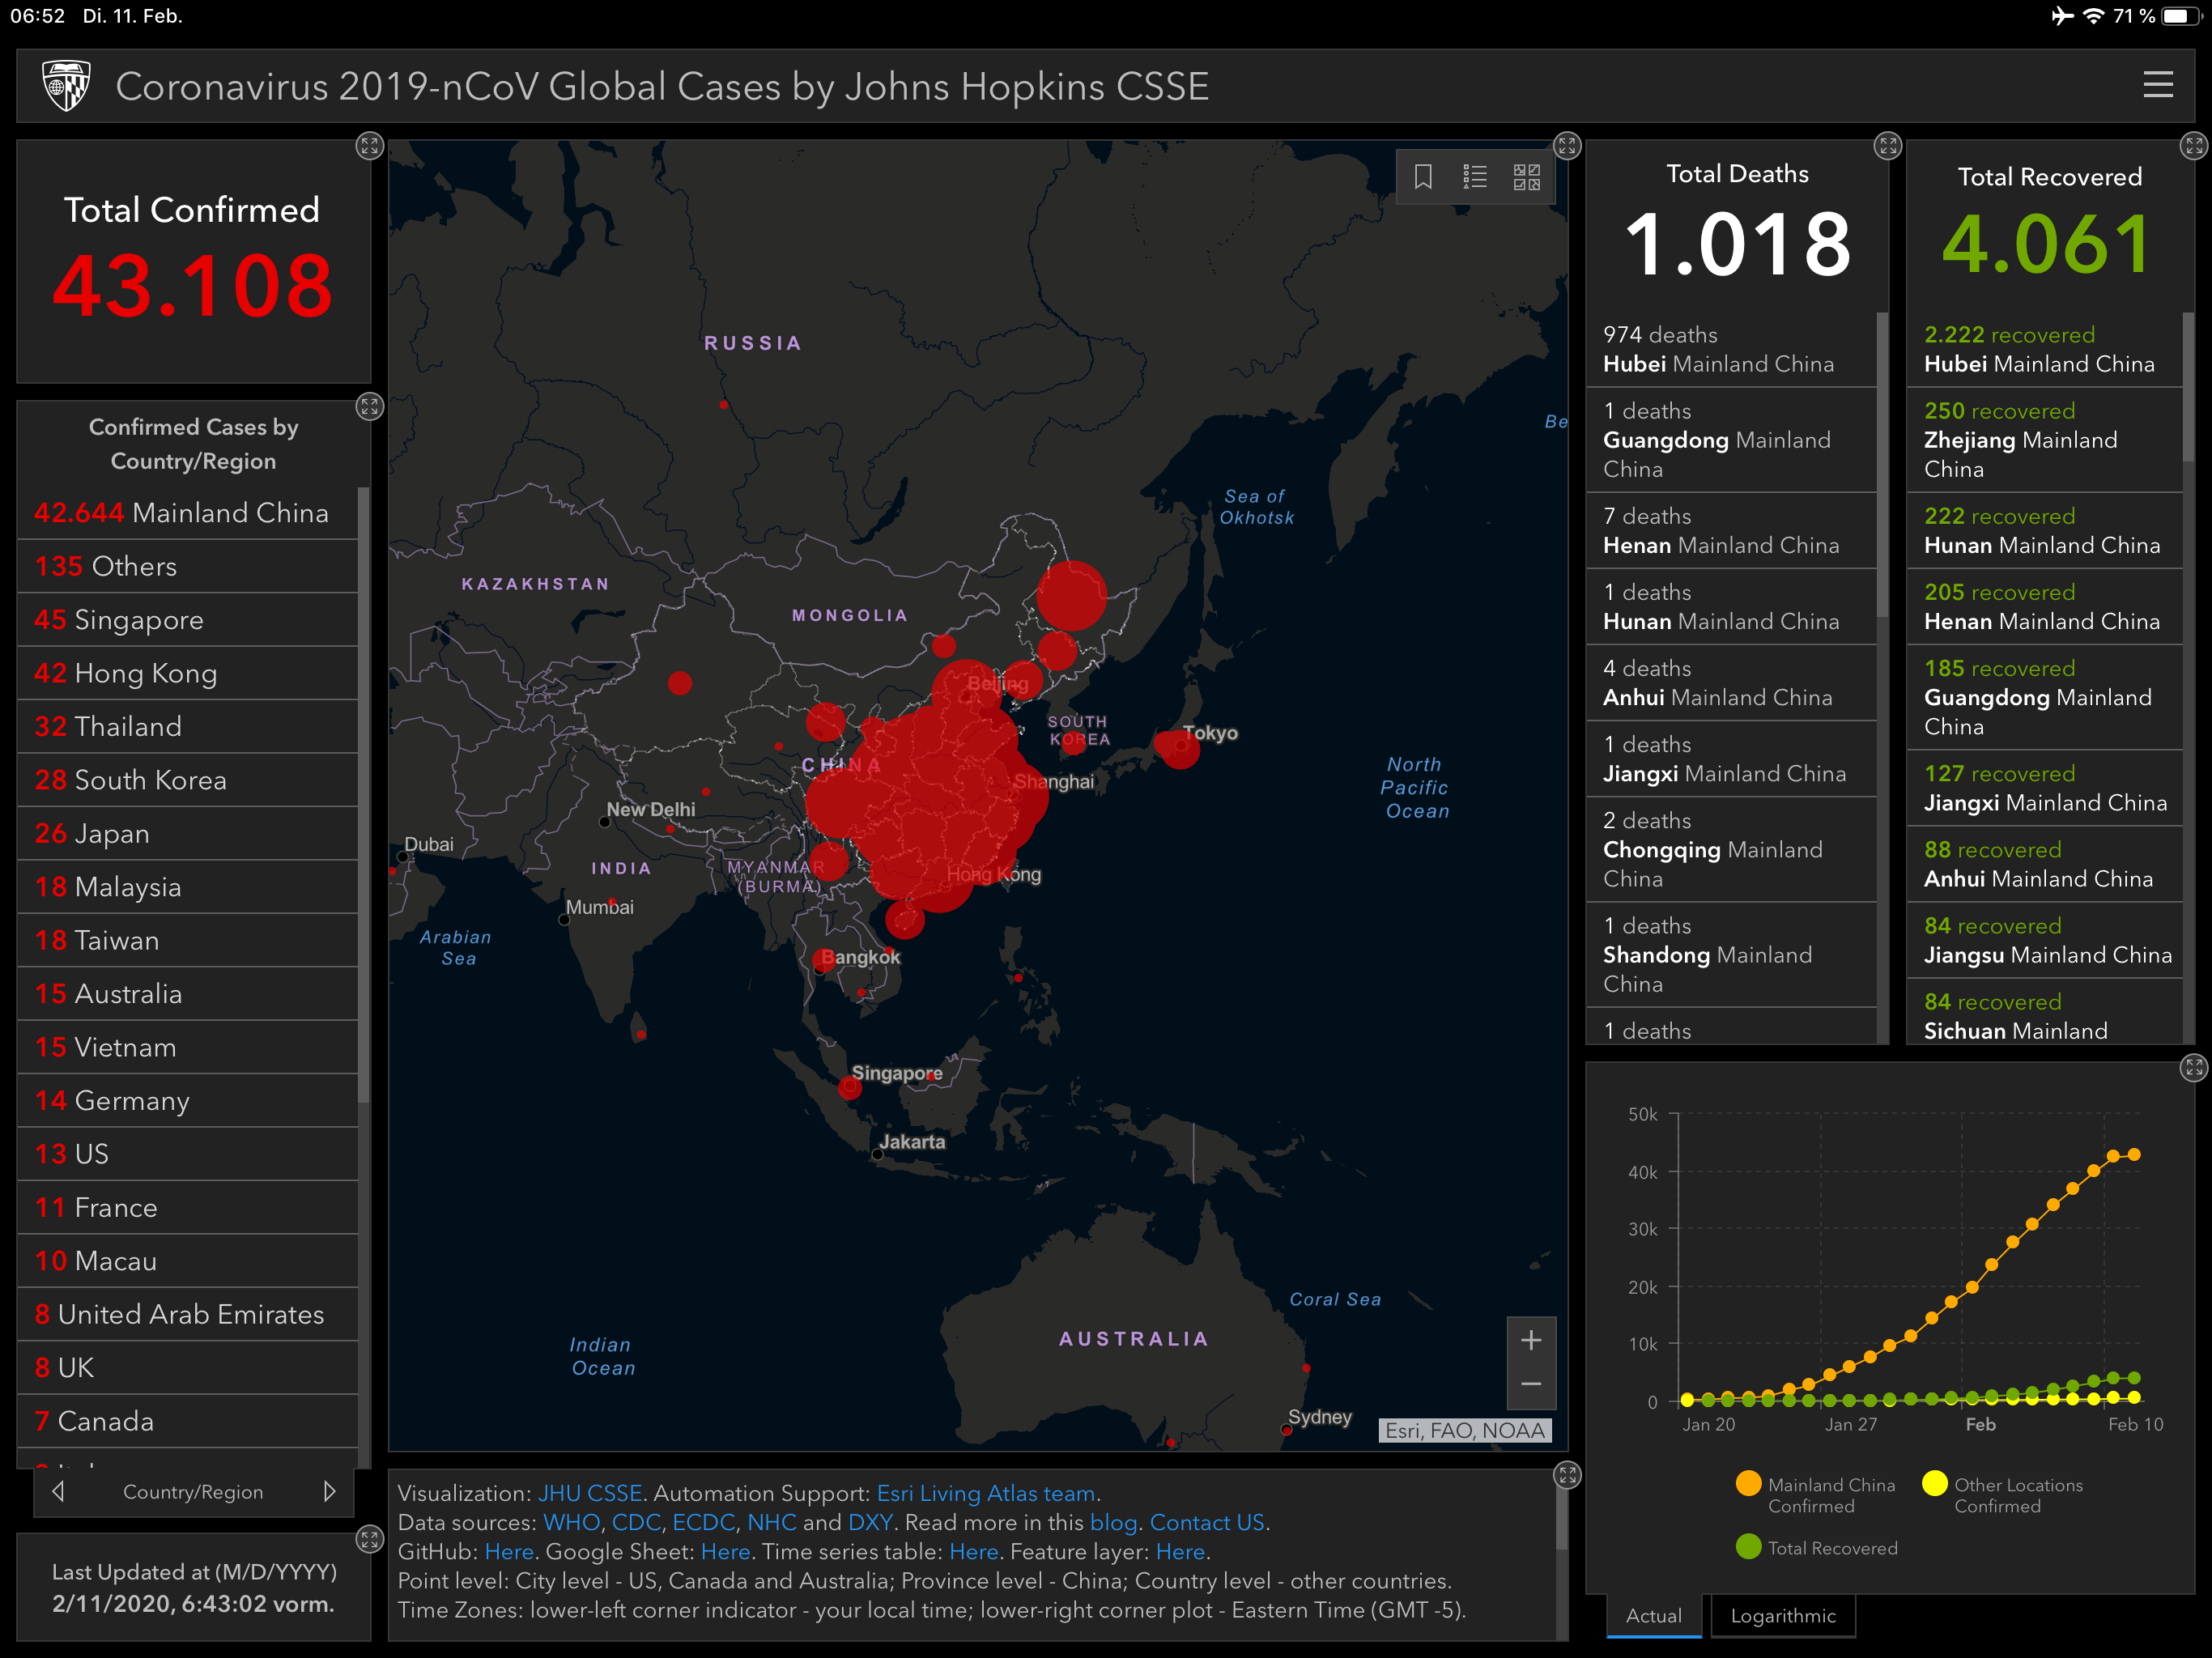
Task: Open the JHU CSSE link
Action: point(590,1493)
